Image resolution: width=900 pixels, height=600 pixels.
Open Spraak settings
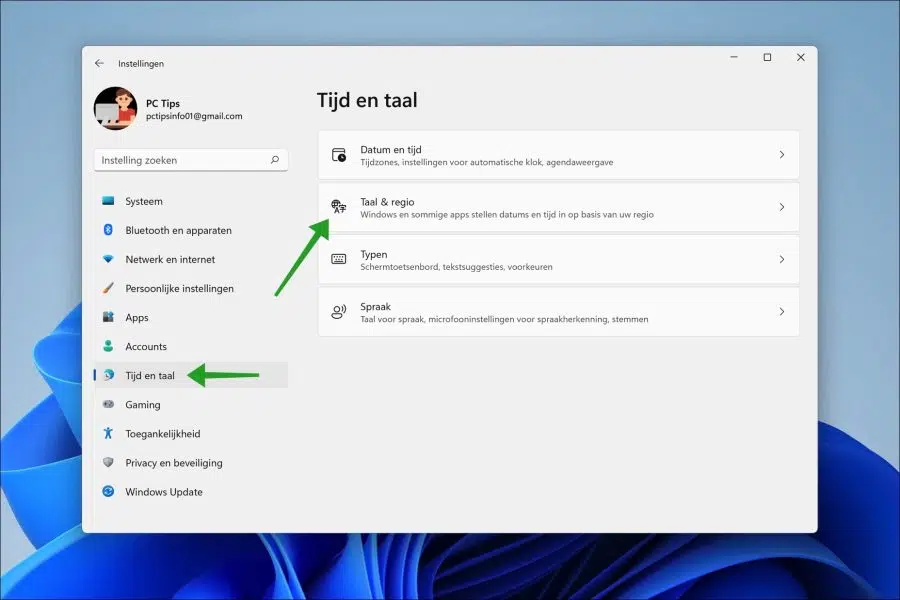click(558, 312)
